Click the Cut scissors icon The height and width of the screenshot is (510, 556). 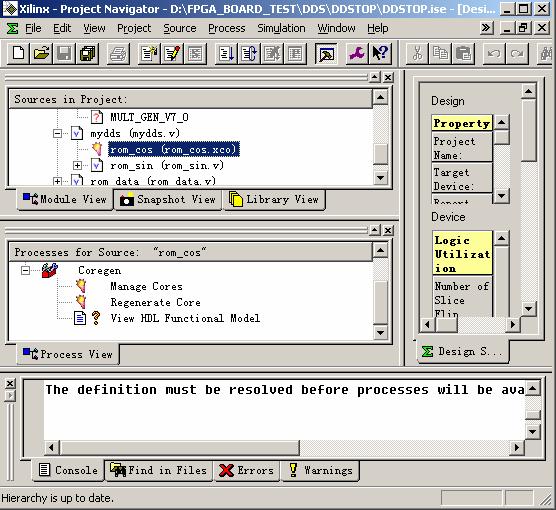pyautogui.click(x=418, y=54)
